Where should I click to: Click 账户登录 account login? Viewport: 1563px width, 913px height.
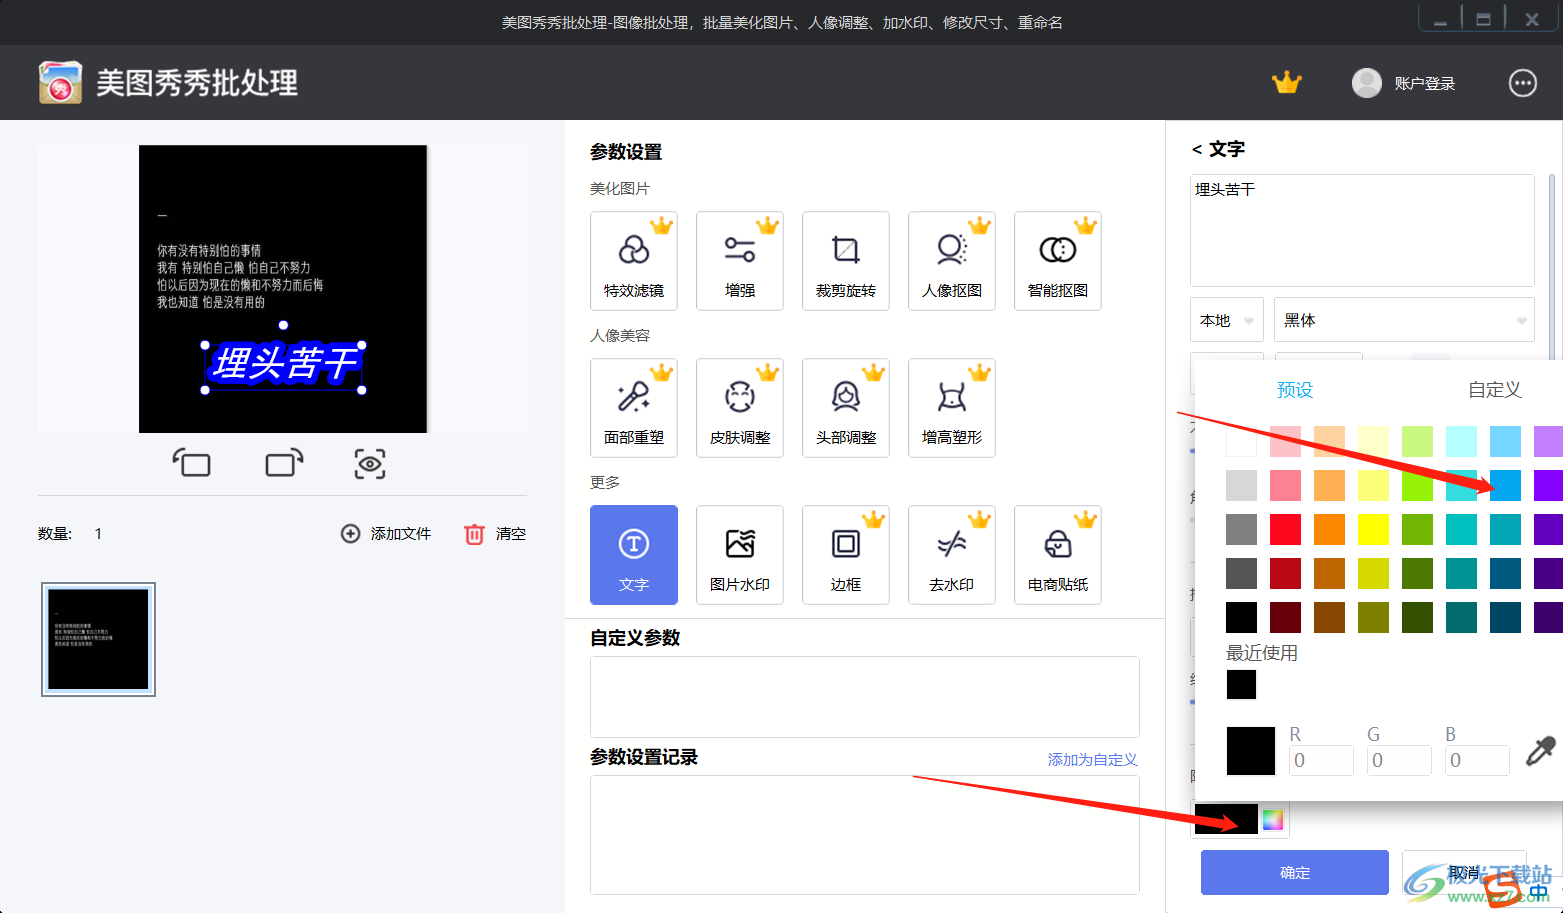coord(1403,83)
